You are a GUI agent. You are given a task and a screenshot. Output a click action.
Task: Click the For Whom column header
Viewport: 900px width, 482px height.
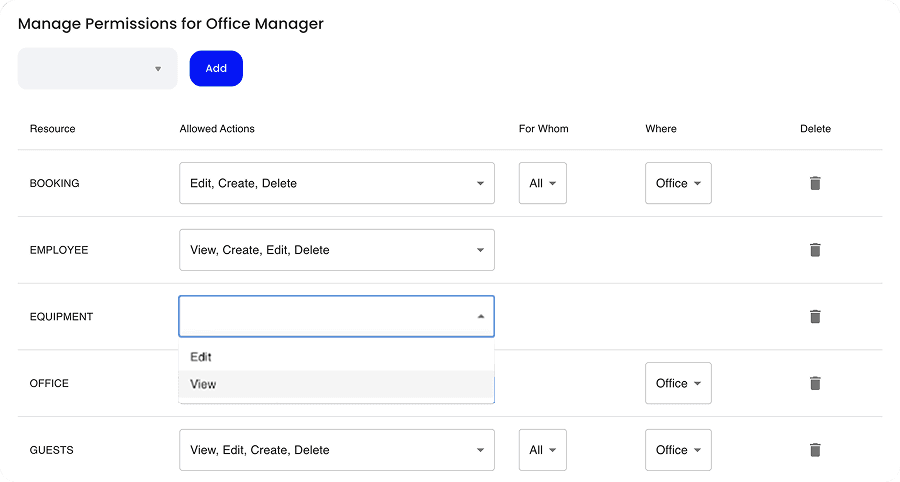pos(544,129)
